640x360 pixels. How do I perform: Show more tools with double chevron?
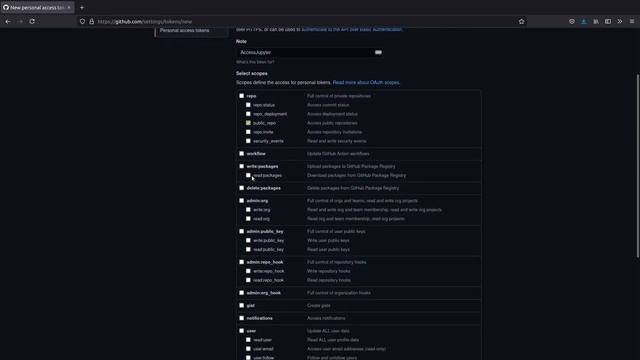(x=620, y=21)
